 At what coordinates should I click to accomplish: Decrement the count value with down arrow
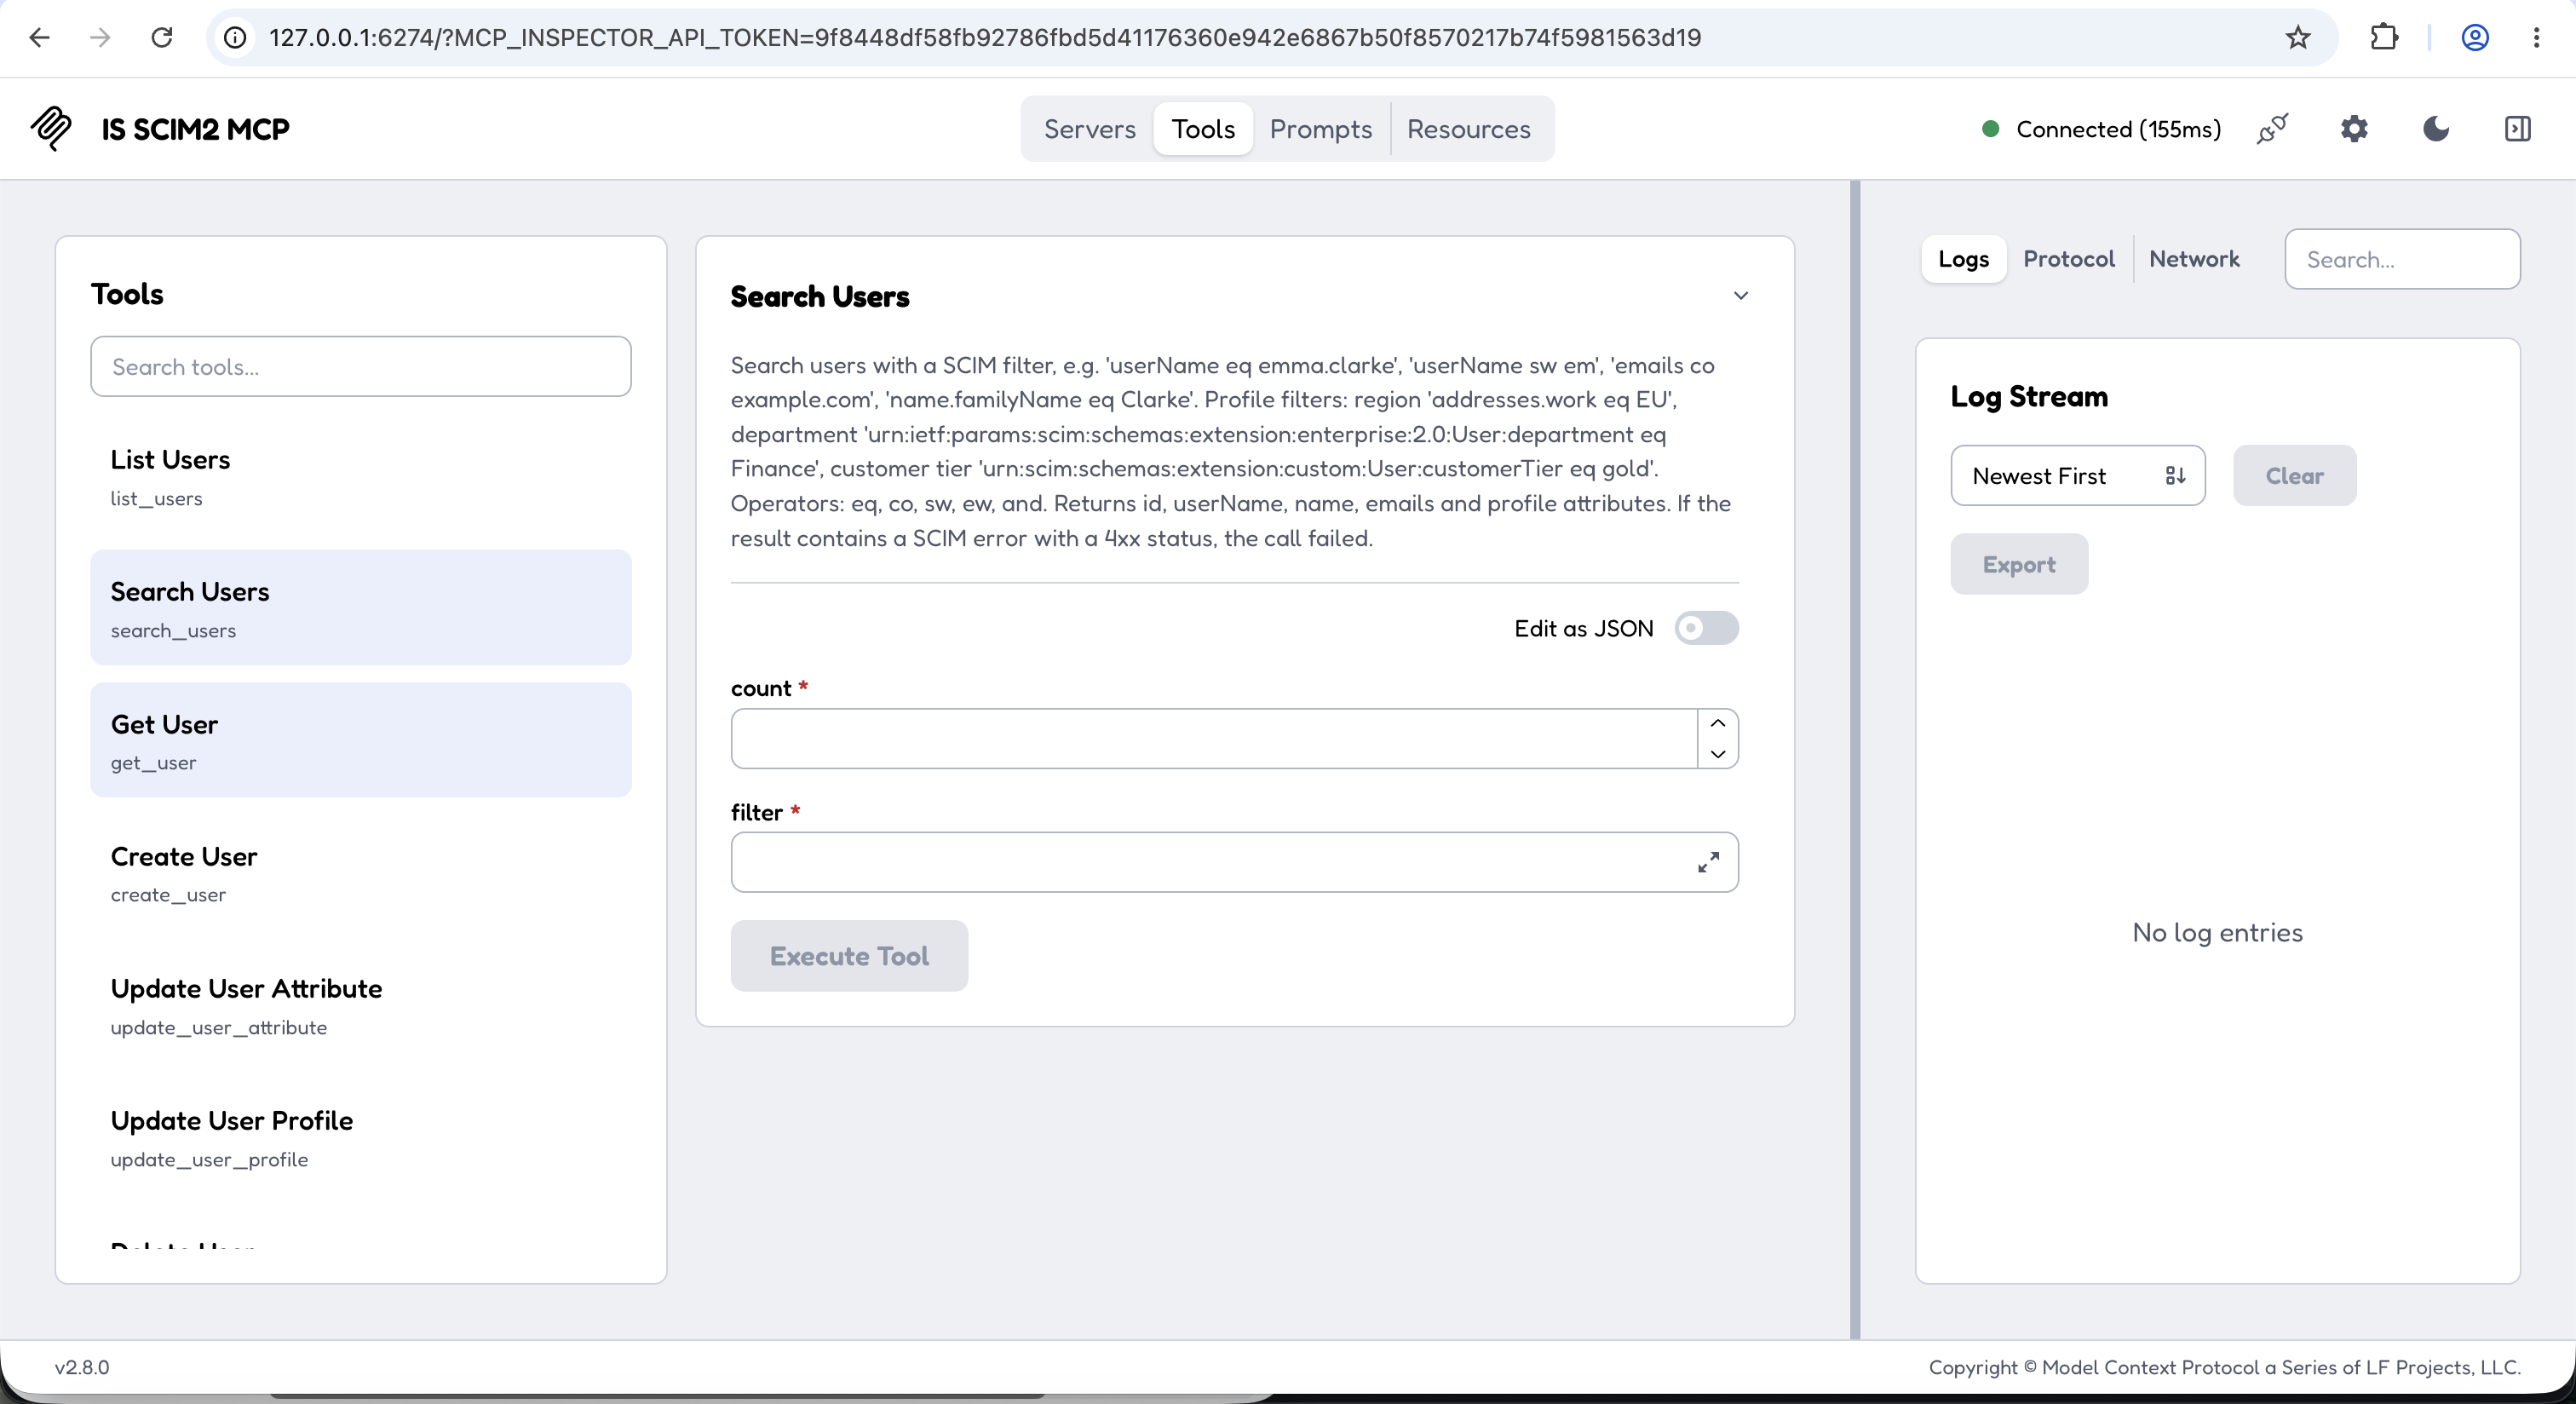pos(1718,754)
